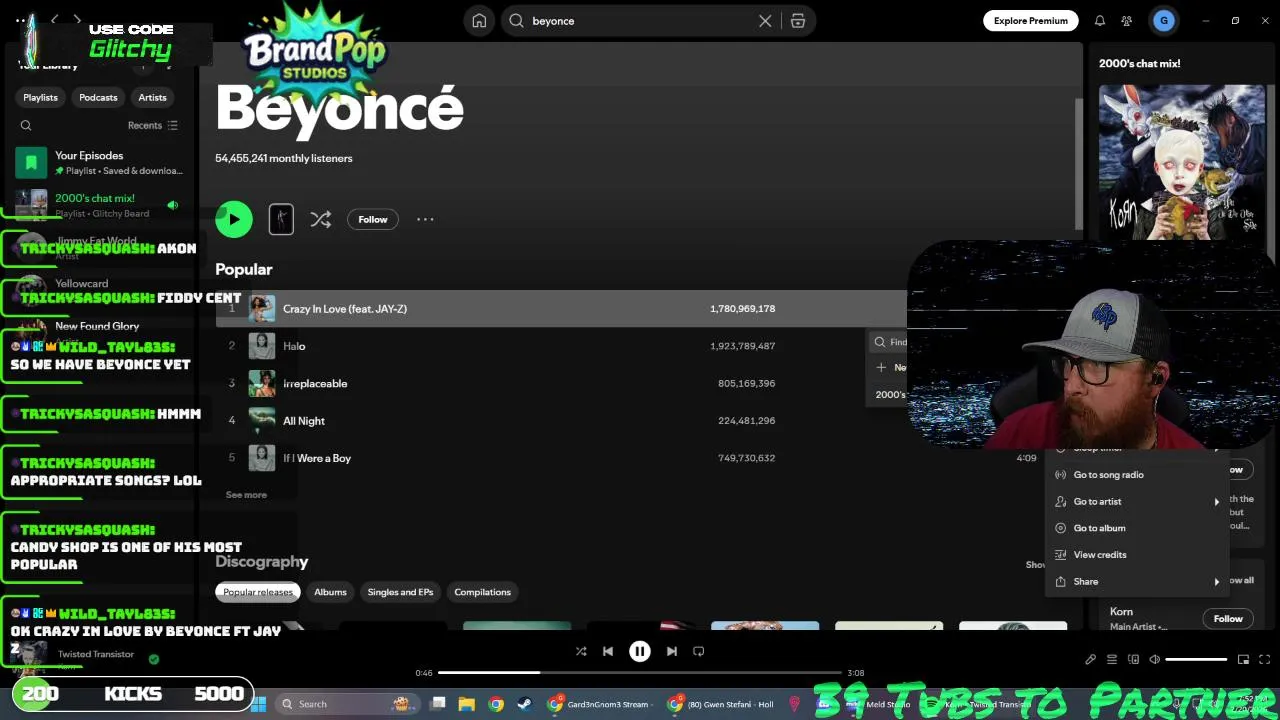This screenshot has width=1280, height=720.
Task: Mute with the volume speaker icon
Action: coord(1154,660)
